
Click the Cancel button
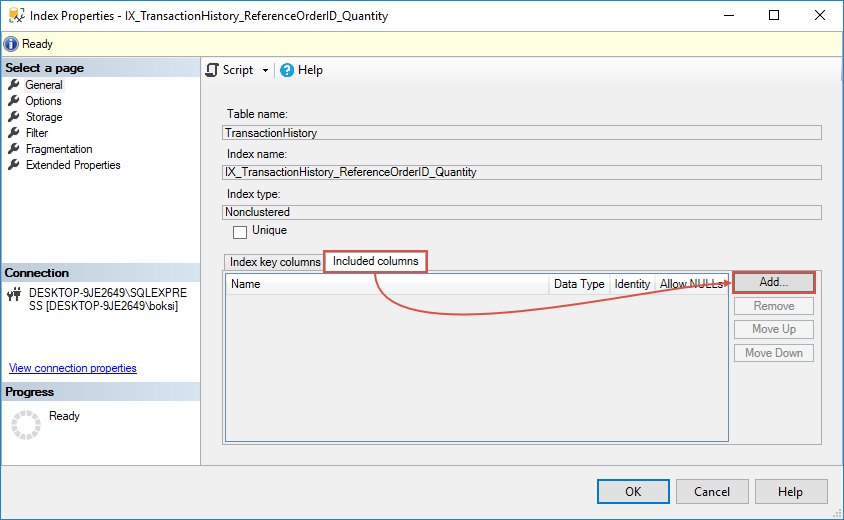712,491
